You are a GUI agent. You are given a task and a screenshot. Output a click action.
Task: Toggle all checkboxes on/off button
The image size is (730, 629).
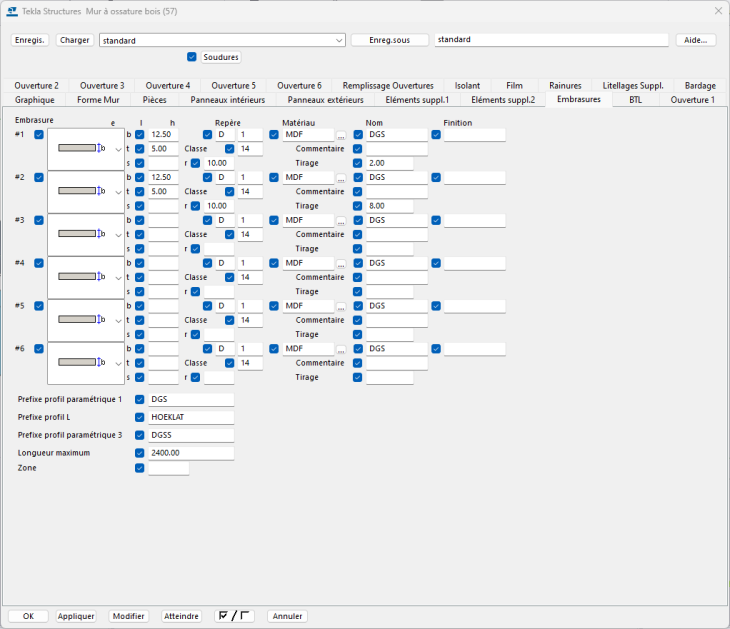234,616
